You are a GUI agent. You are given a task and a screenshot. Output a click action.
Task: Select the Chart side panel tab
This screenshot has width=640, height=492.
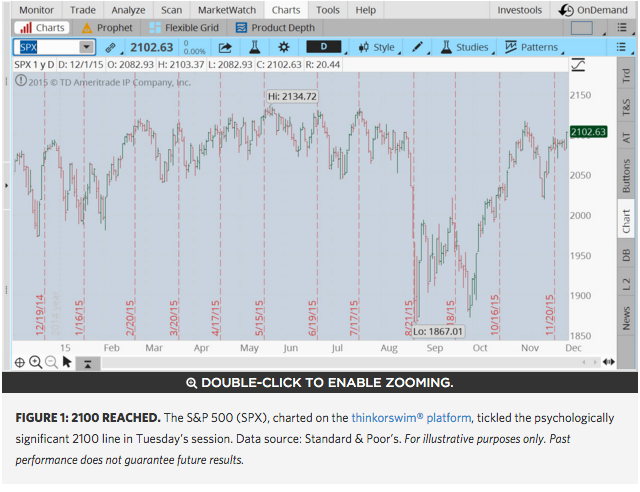pyautogui.click(x=626, y=221)
